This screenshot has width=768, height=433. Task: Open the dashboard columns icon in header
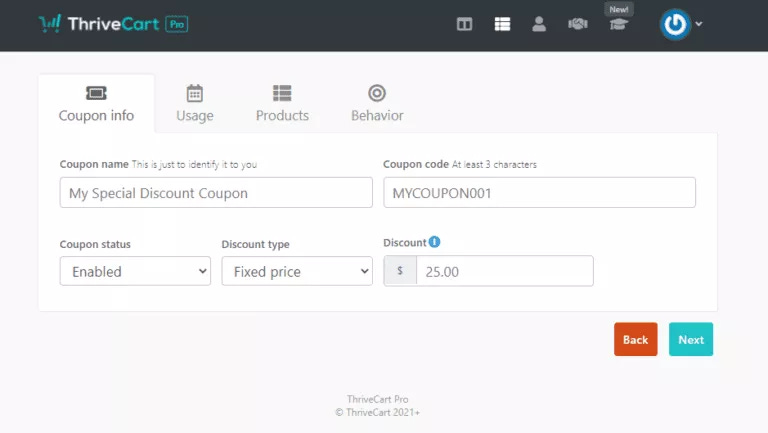click(464, 24)
